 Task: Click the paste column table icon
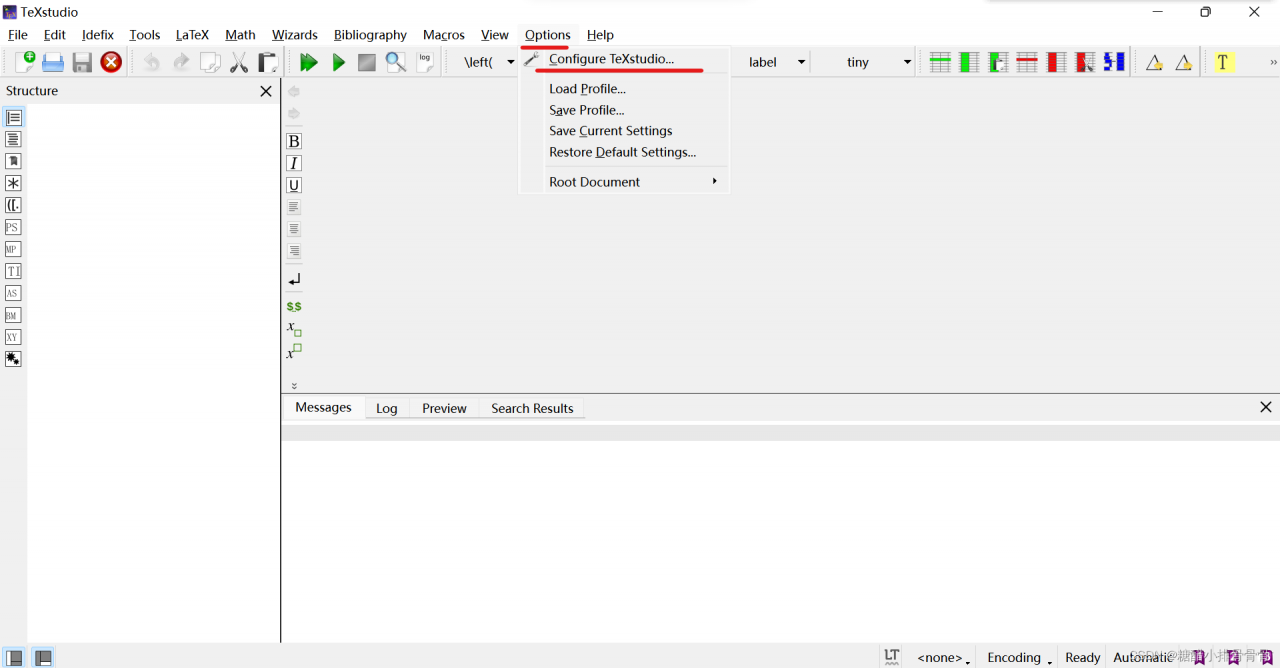[998, 62]
